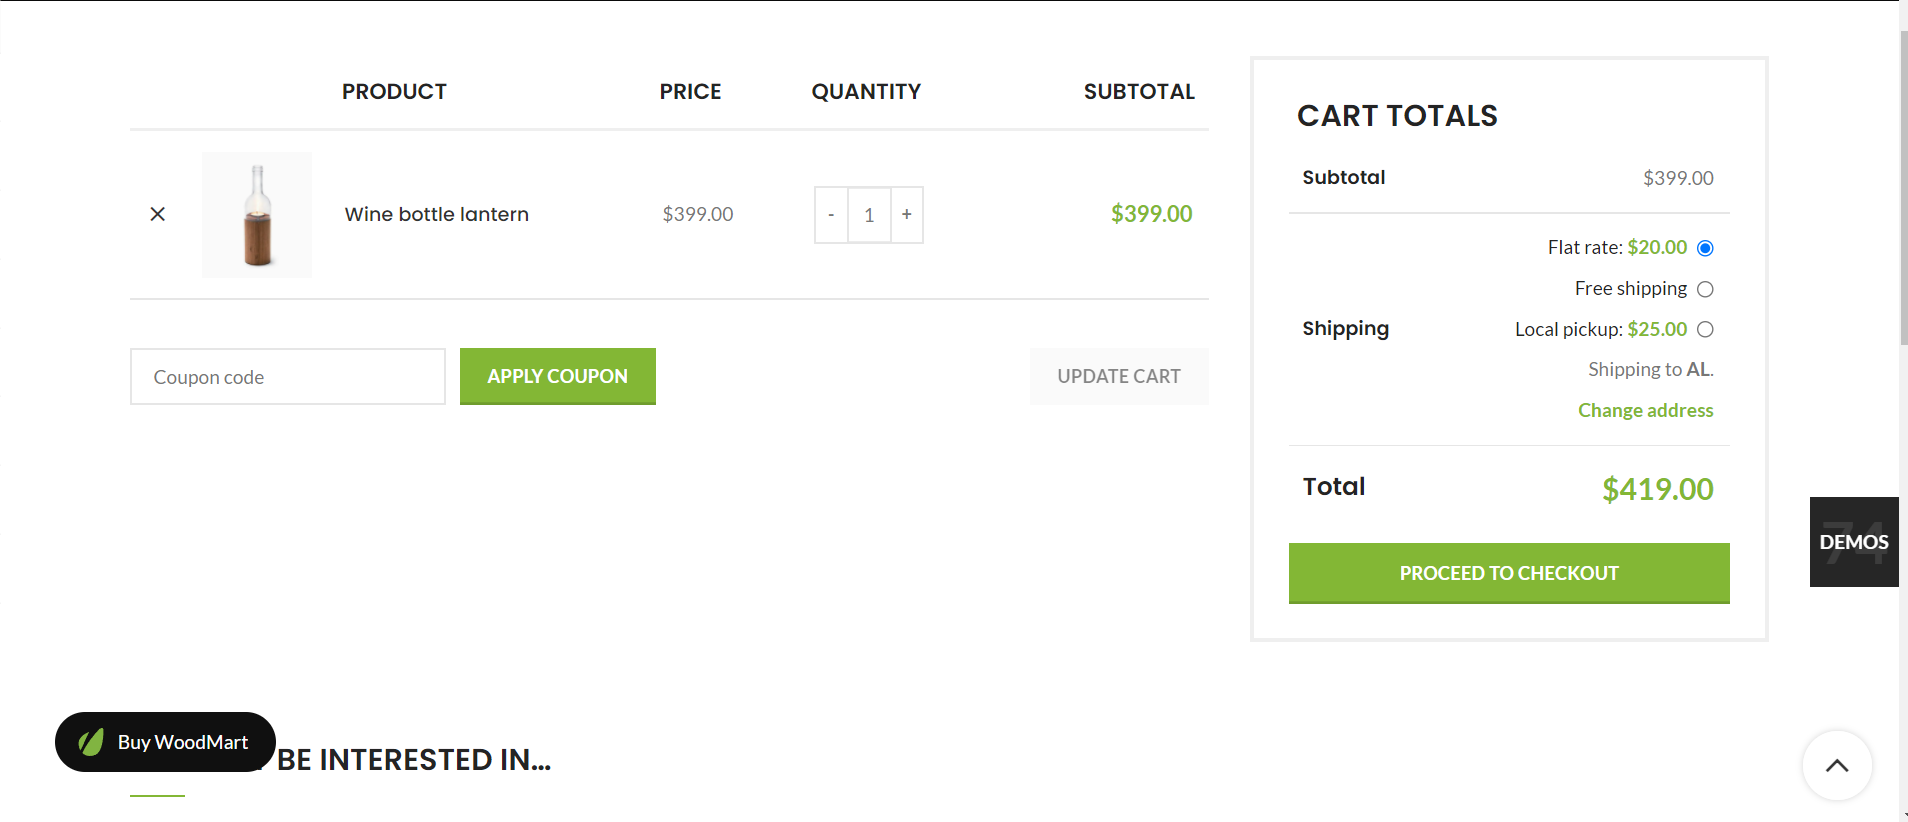Expand the Change address form
This screenshot has width=1908, height=822.
point(1645,410)
